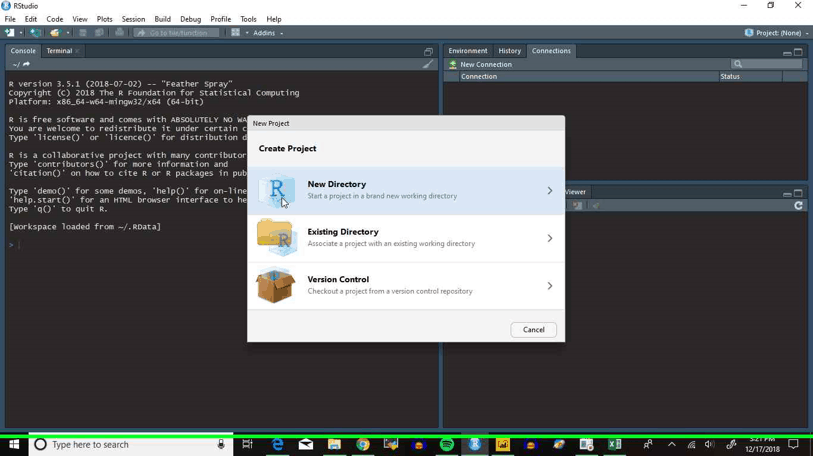Viewport: 815px width, 456px height.
Task: Click the chevron beside New Directory
Action: pyautogui.click(x=549, y=191)
